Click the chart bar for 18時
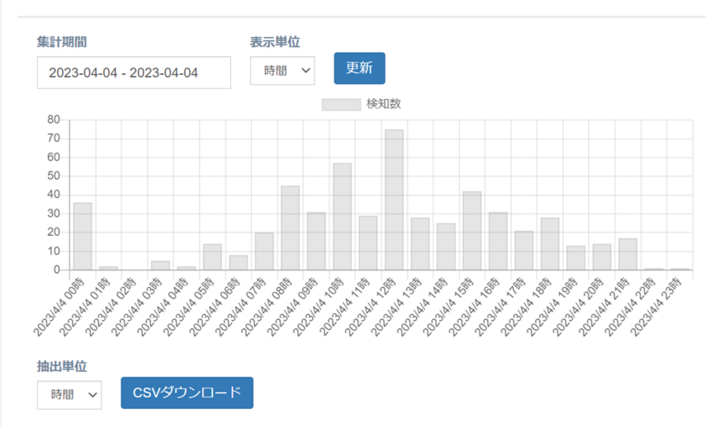Screen dimensions: 720x428 (x=549, y=244)
